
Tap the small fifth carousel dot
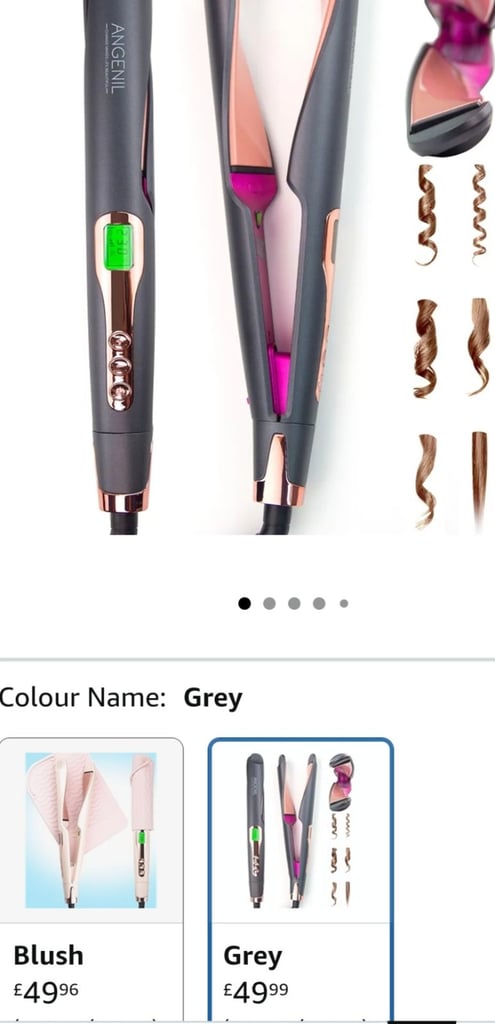click(x=343, y=603)
